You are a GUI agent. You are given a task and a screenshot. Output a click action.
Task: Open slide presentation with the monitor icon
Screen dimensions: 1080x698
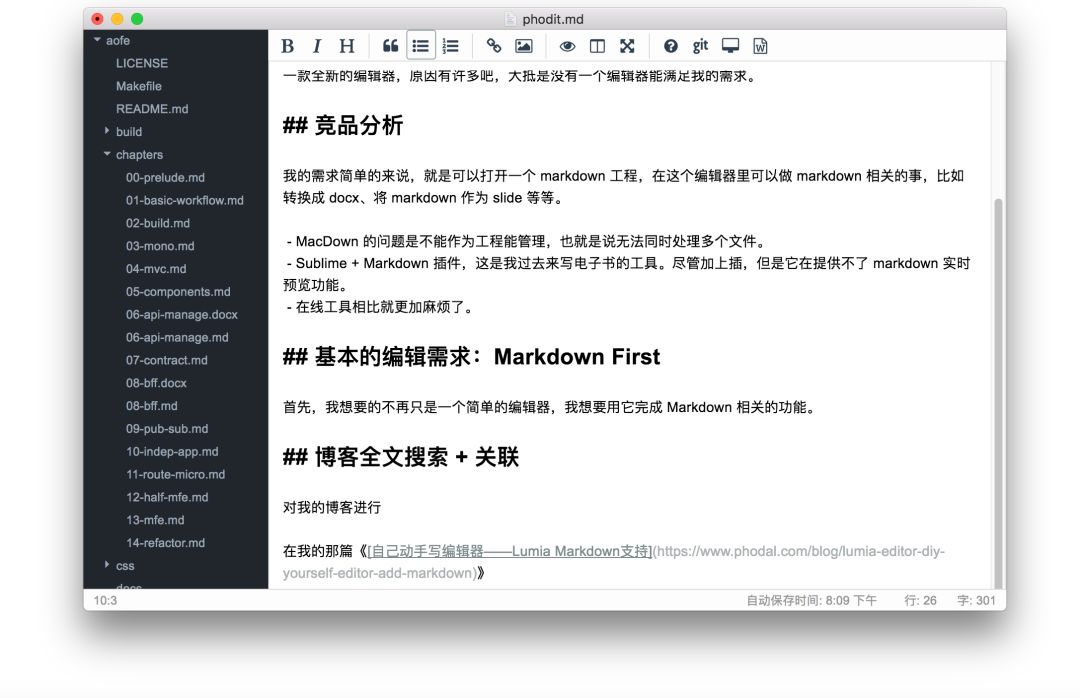[x=730, y=46]
